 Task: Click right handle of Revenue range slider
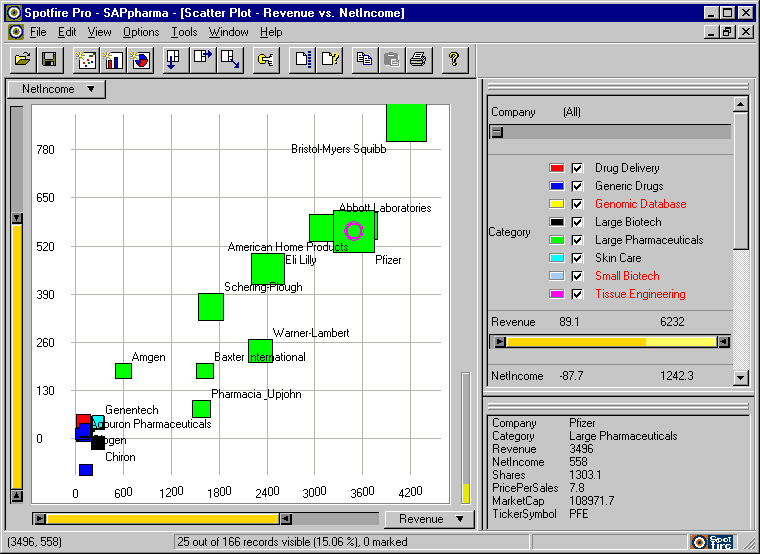click(x=724, y=342)
